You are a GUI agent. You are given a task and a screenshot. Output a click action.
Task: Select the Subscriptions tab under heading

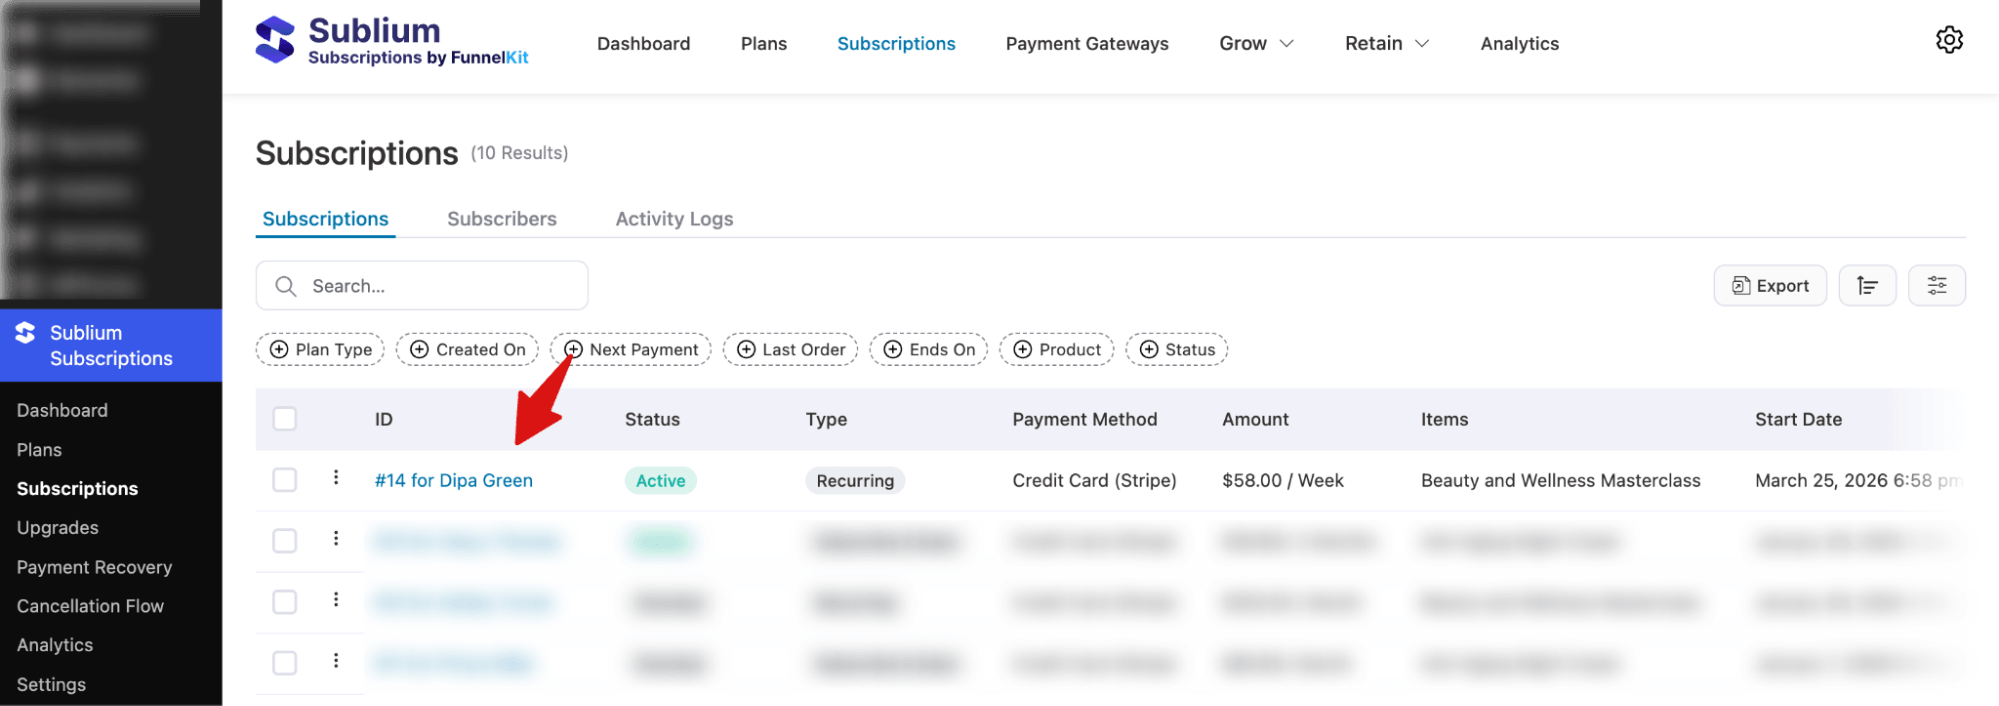[x=325, y=219]
